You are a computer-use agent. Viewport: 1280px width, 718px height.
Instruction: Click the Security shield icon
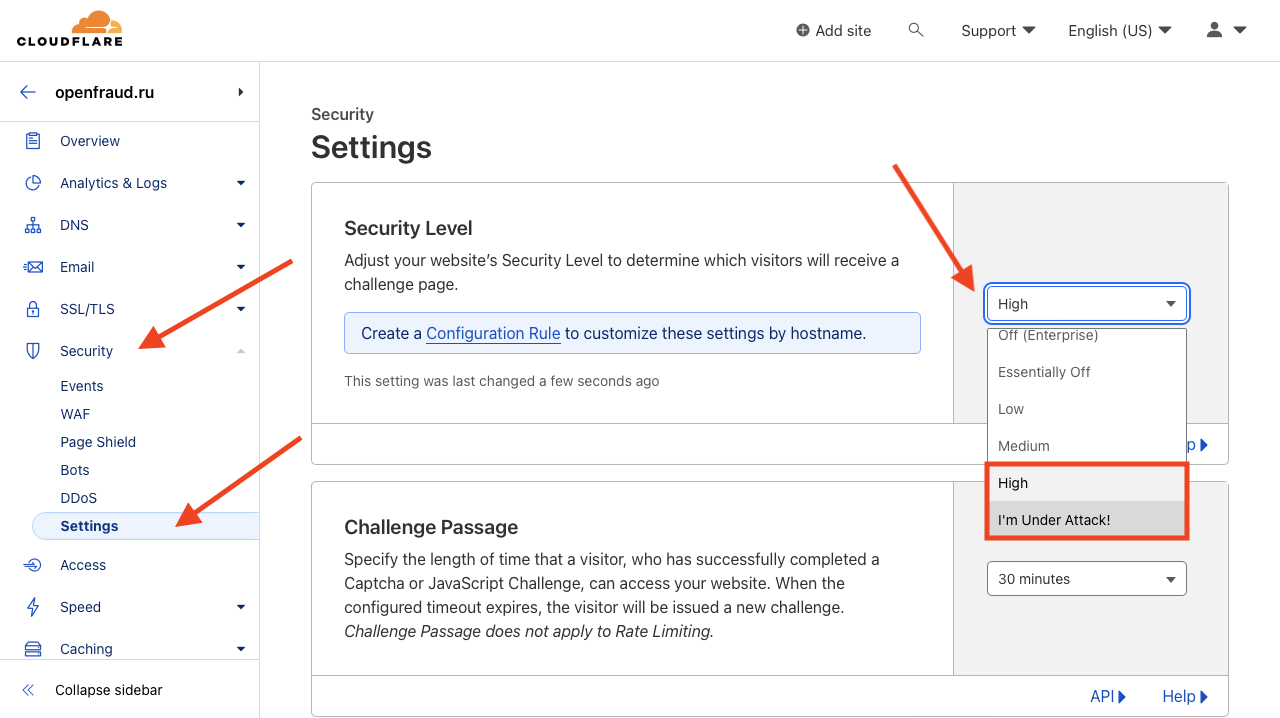tap(33, 351)
